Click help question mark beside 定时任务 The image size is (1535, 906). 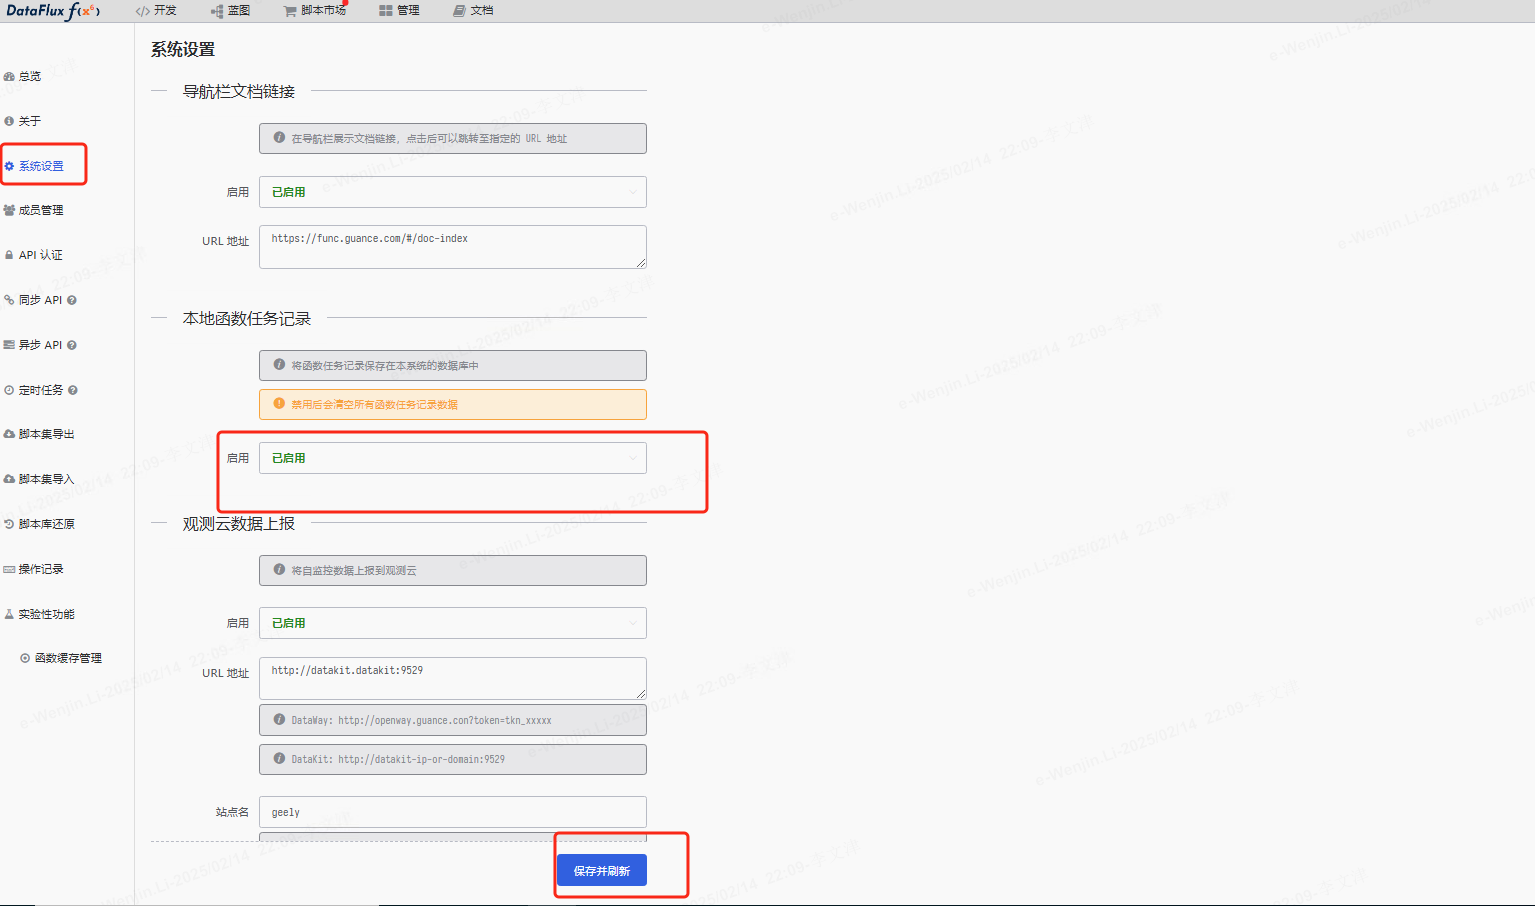tap(73, 390)
